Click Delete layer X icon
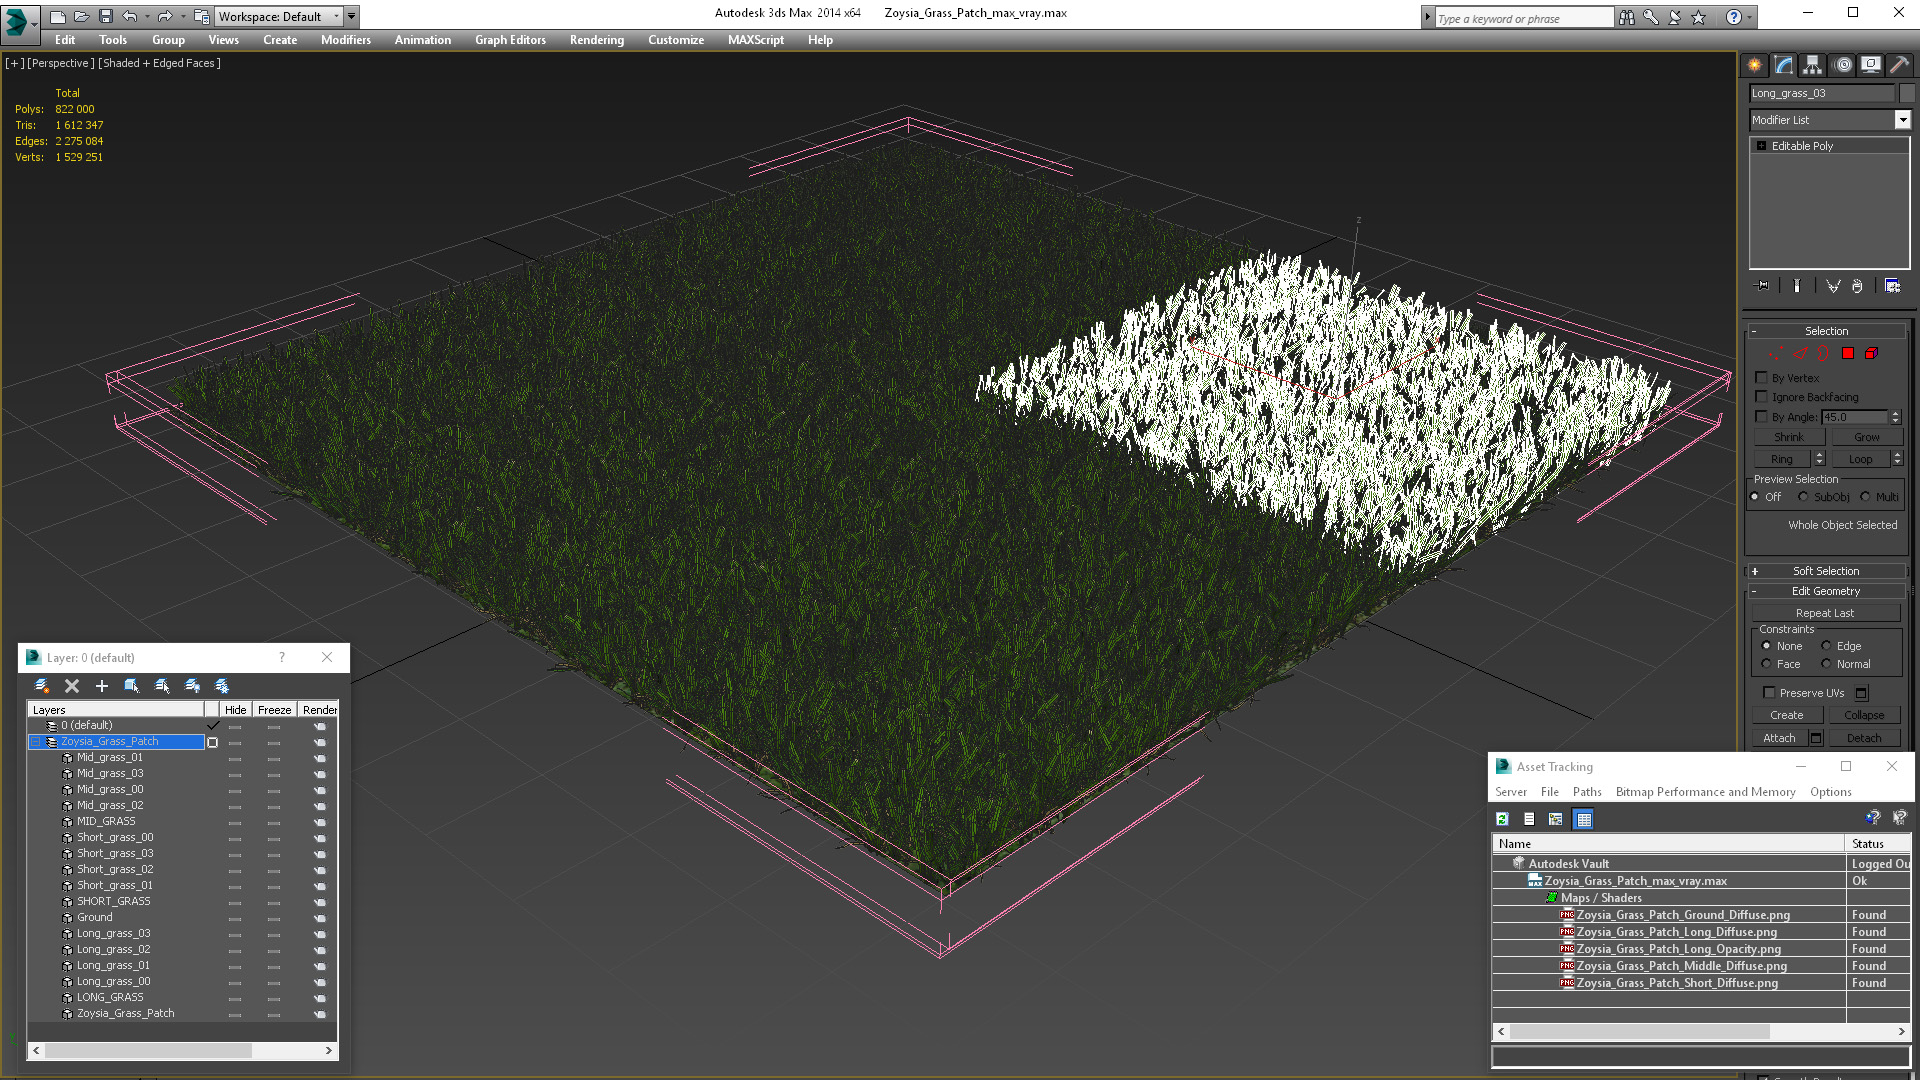Image resolution: width=1920 pixels, height=1080 pixels. 72,686
